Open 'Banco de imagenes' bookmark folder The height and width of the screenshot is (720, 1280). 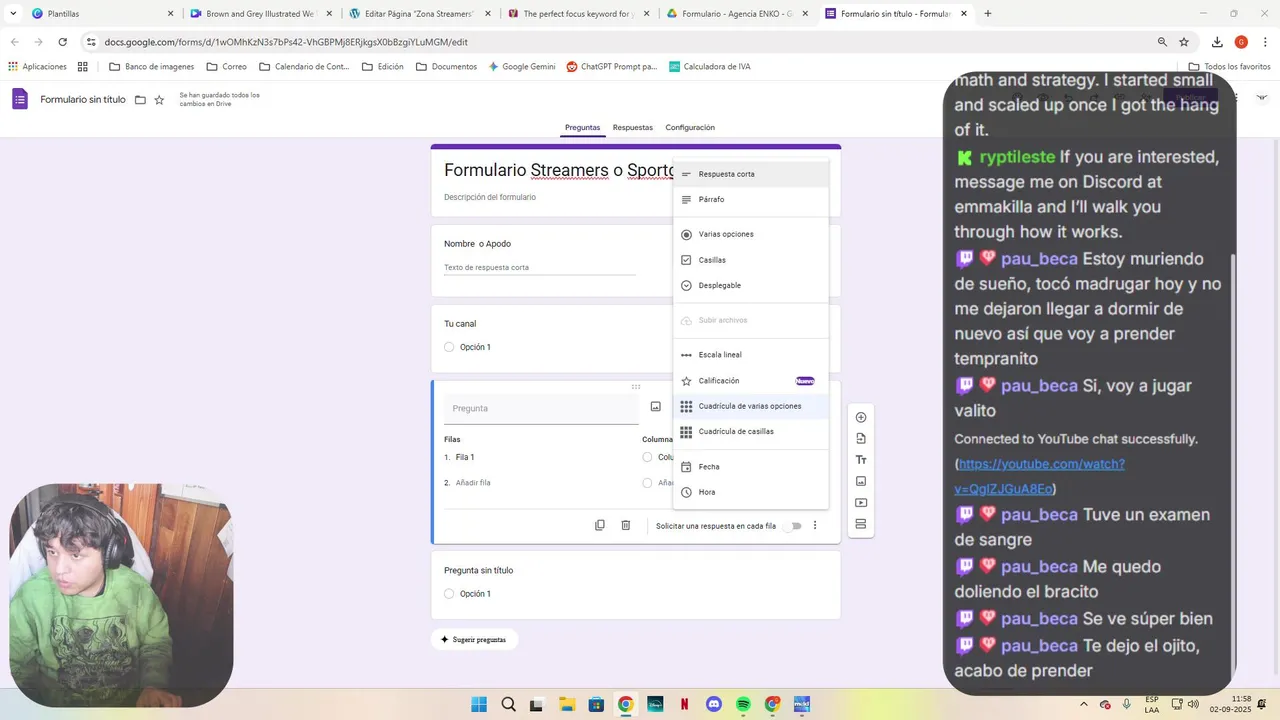tap(152, 67)
